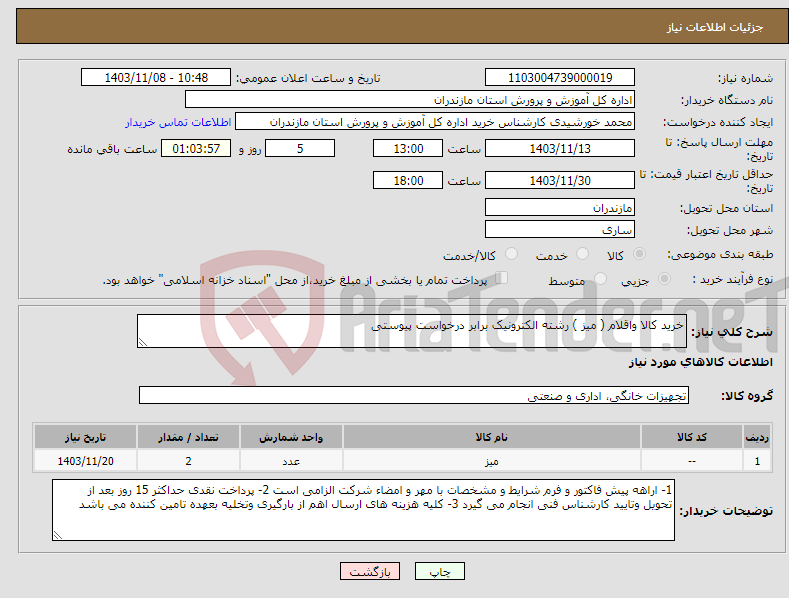Click the price validity date 1403/11/30
This screenshot has width=789, height=598.
coord(560,180)
